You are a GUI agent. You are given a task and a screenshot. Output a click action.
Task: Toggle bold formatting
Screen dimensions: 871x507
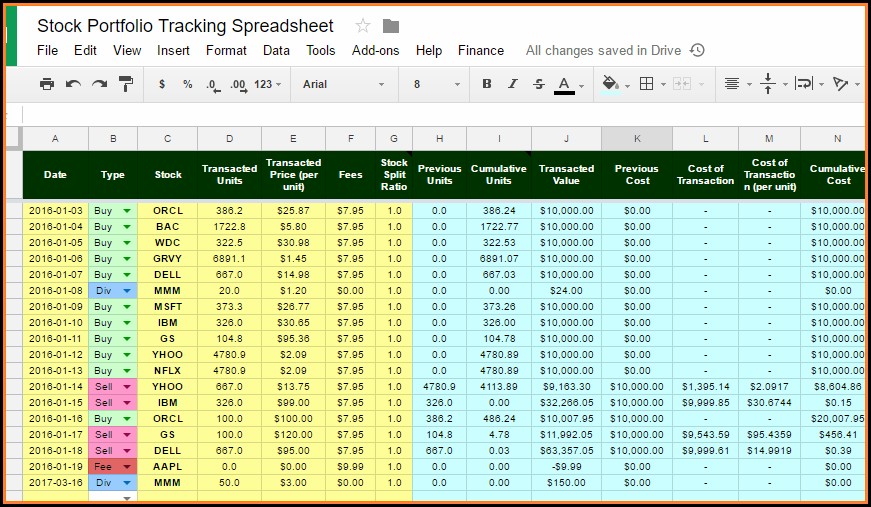coord(487,84)
